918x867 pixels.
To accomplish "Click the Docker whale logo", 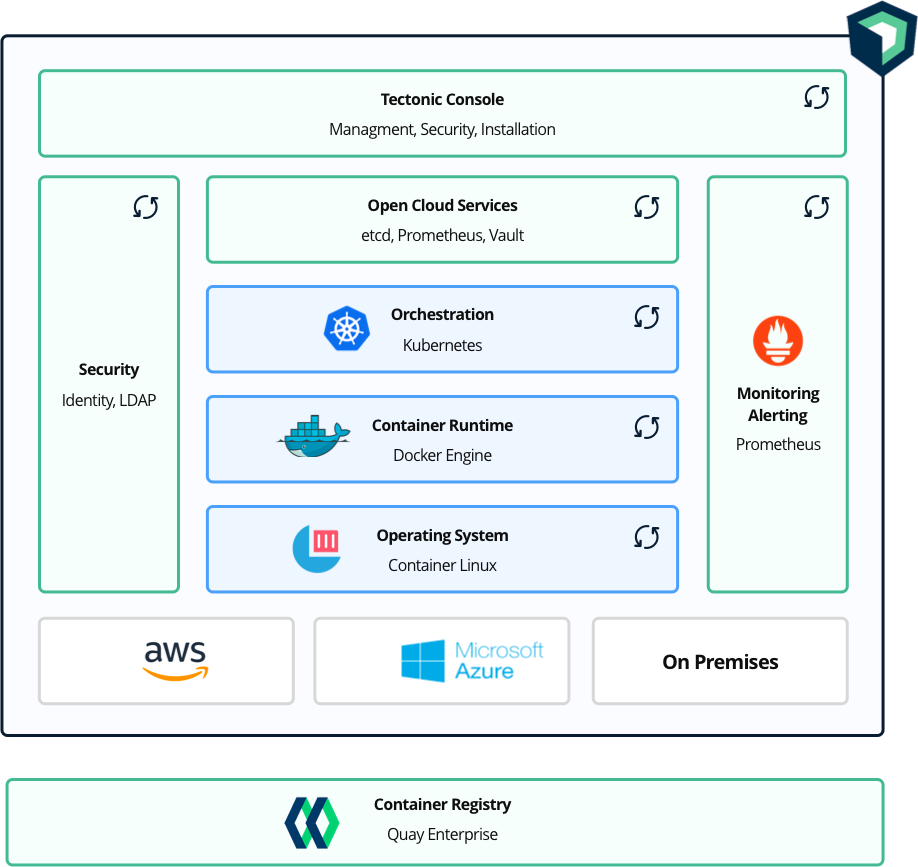I will (x=314, y=436).
